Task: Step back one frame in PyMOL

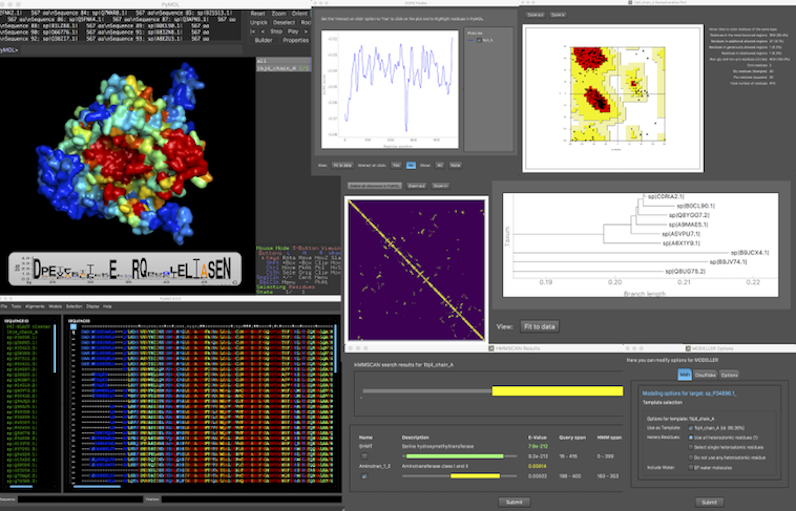Action: click(x=262, y=31)
